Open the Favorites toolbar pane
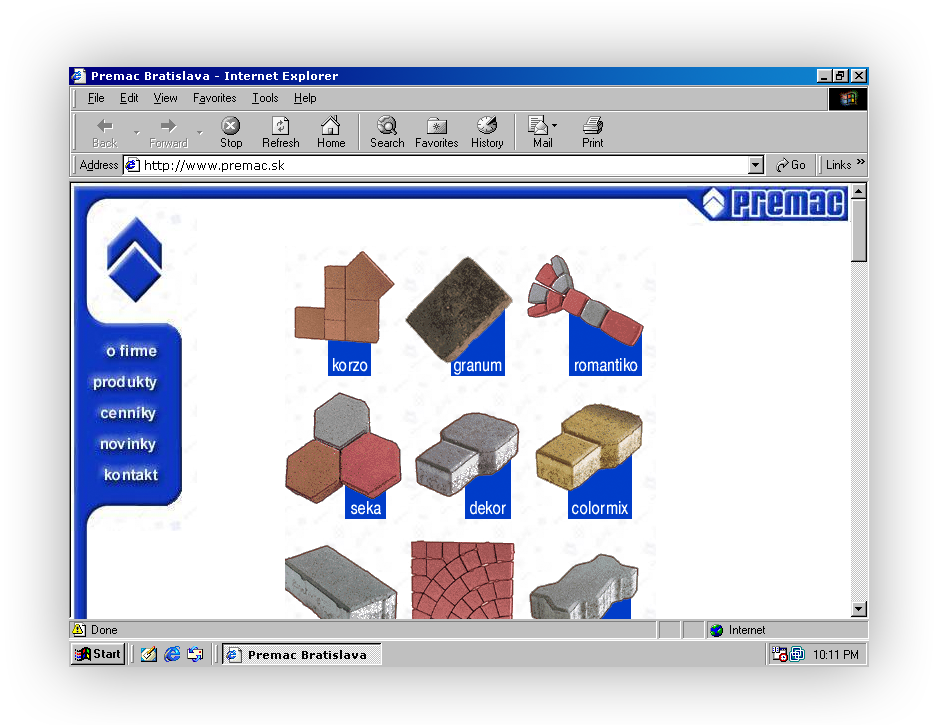The image size is (948, 725). 437,132
